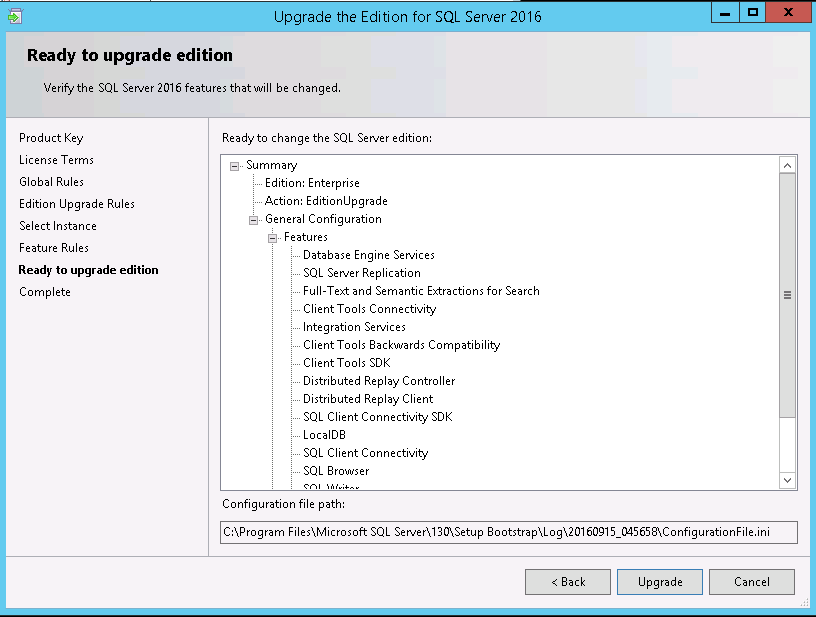Select 'Action: EditionUpgrade' tree row
The image size is (816, 617).
tap(326, 201)
